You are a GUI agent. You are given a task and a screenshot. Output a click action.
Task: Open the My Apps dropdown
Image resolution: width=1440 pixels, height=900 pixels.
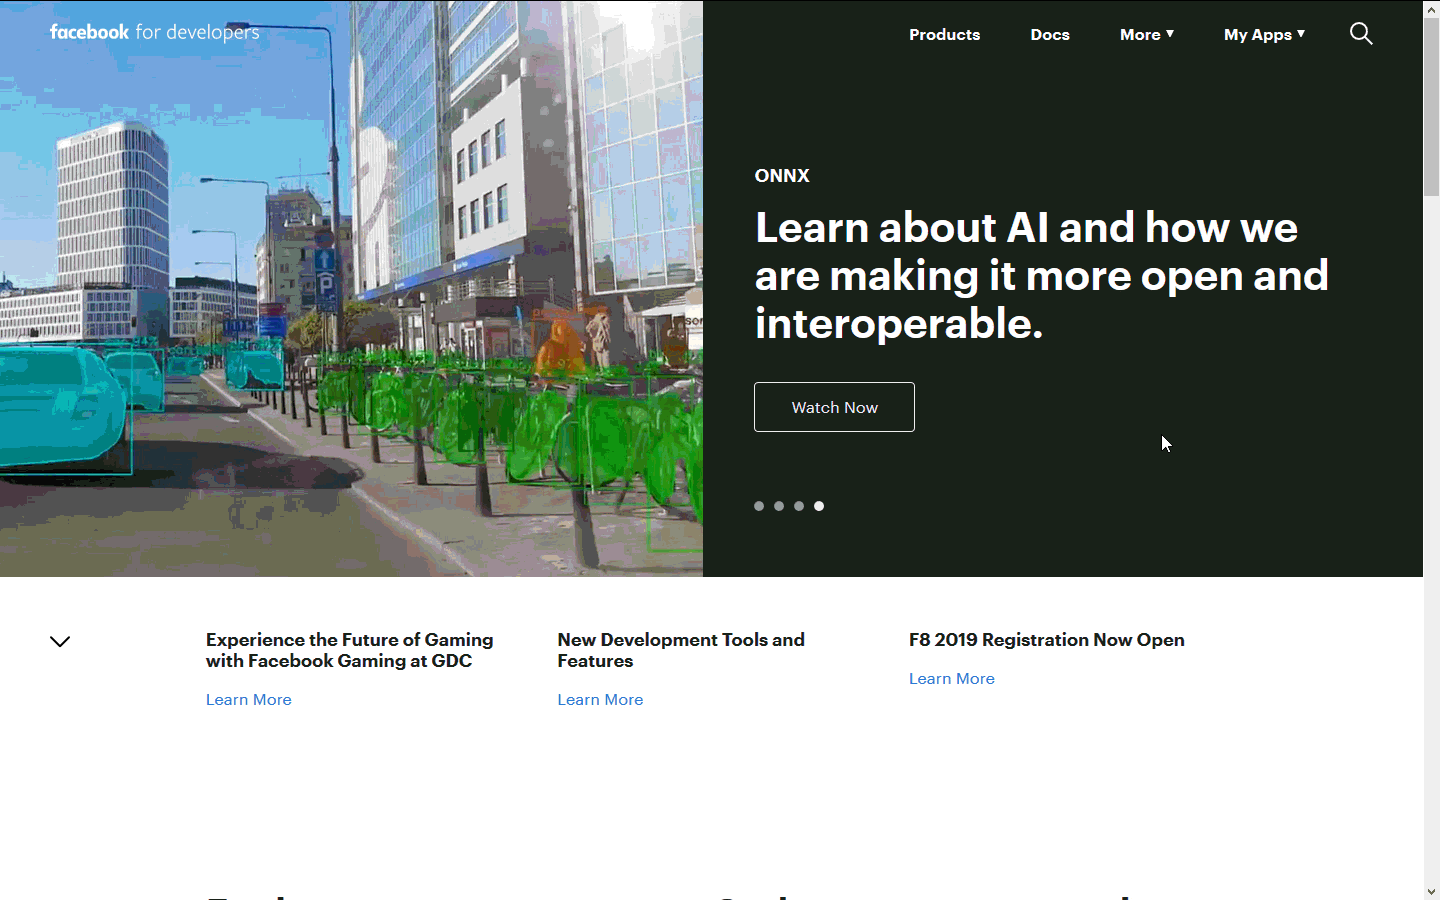pyautogui.click(x=1264, y=34)
